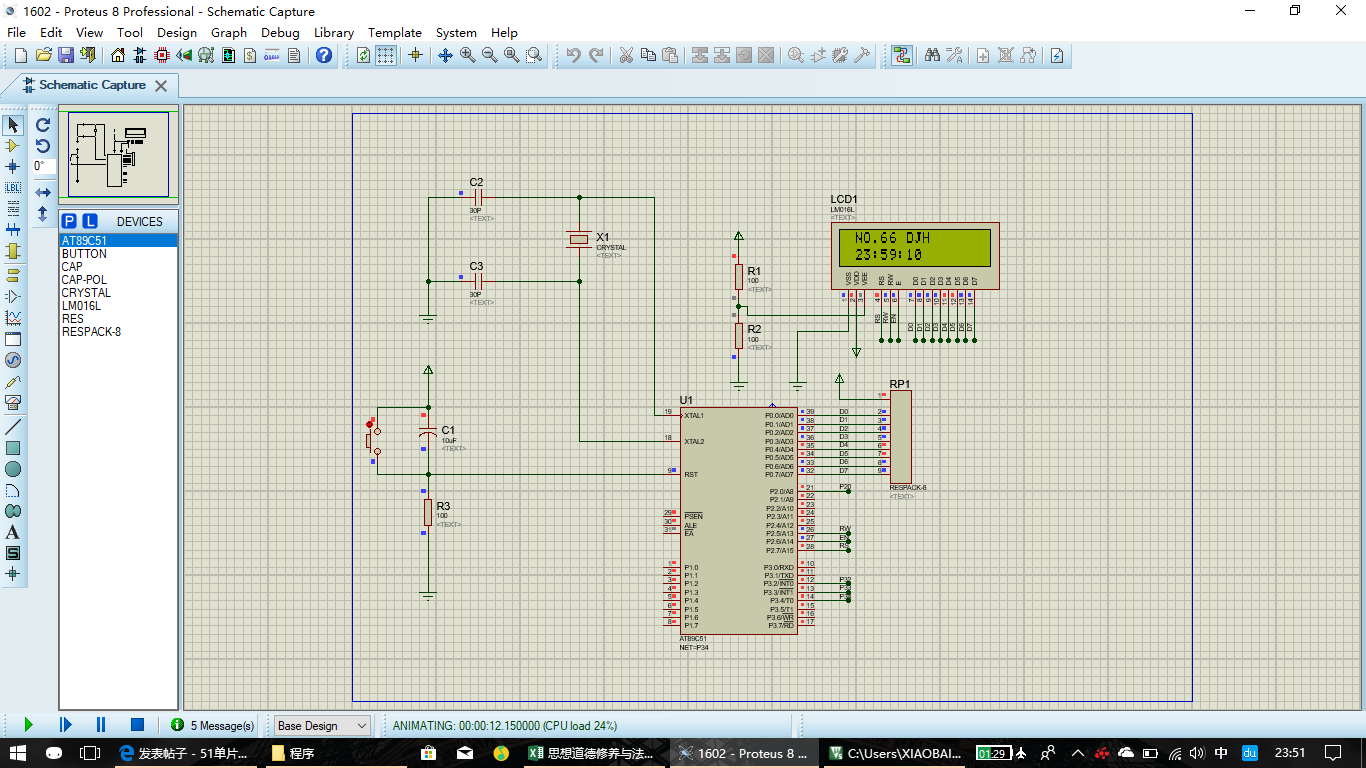Viewport: 1366px width, 768px height.
Task: Click the Play simulation button
Action: tap(28, 725)
